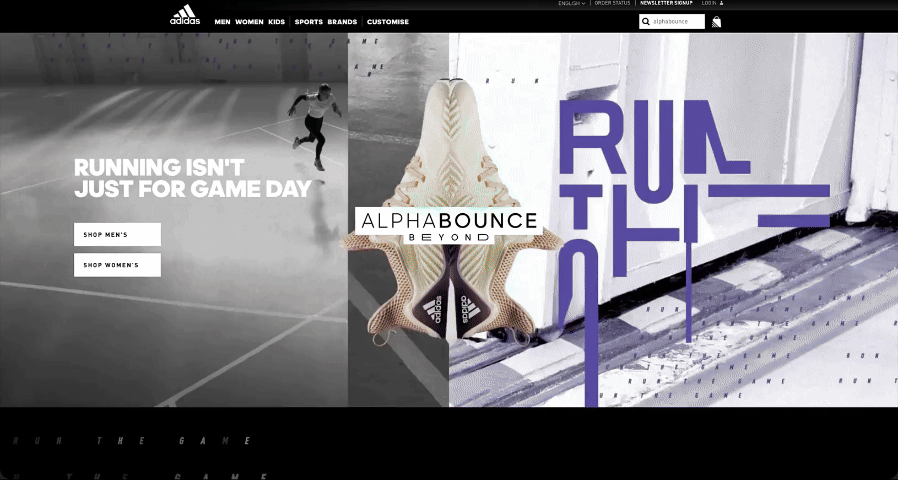The width and height of the screenshot is (898, 480).
Task: Click the Alphabounce shoe image
Action: (x=450, y=212)
